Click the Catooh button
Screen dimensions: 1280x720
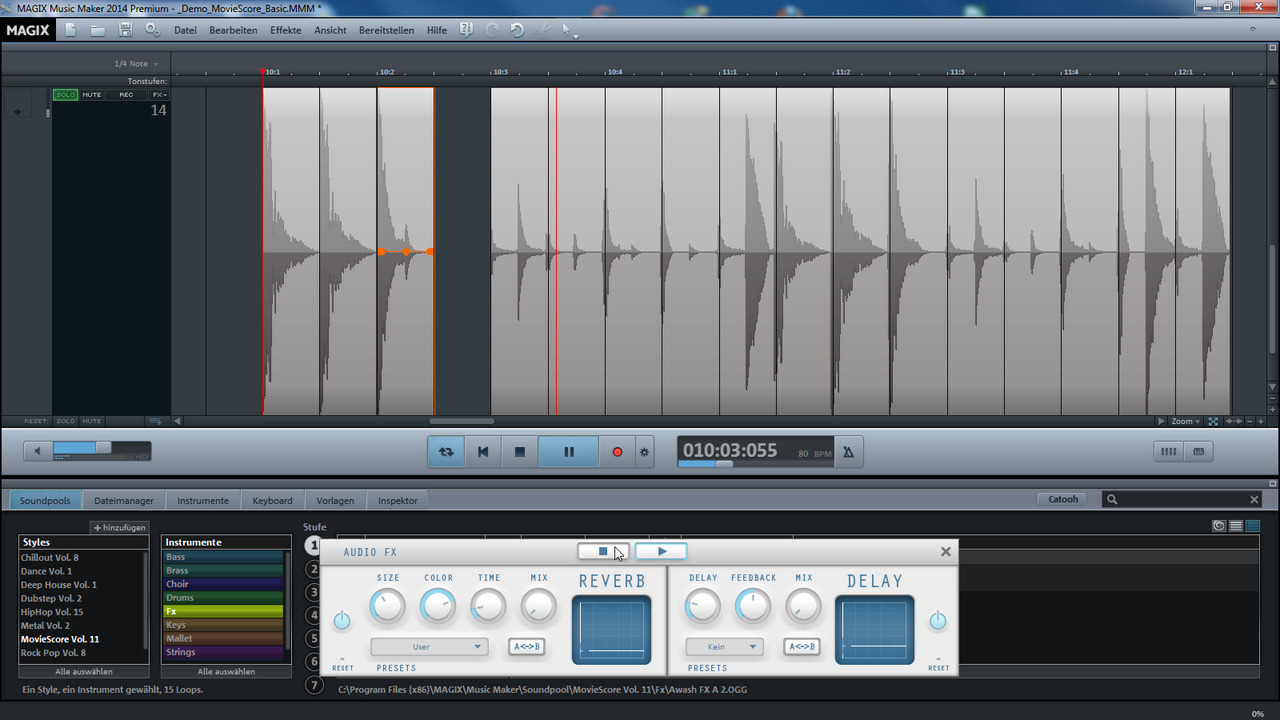[x=1064, y=499]
